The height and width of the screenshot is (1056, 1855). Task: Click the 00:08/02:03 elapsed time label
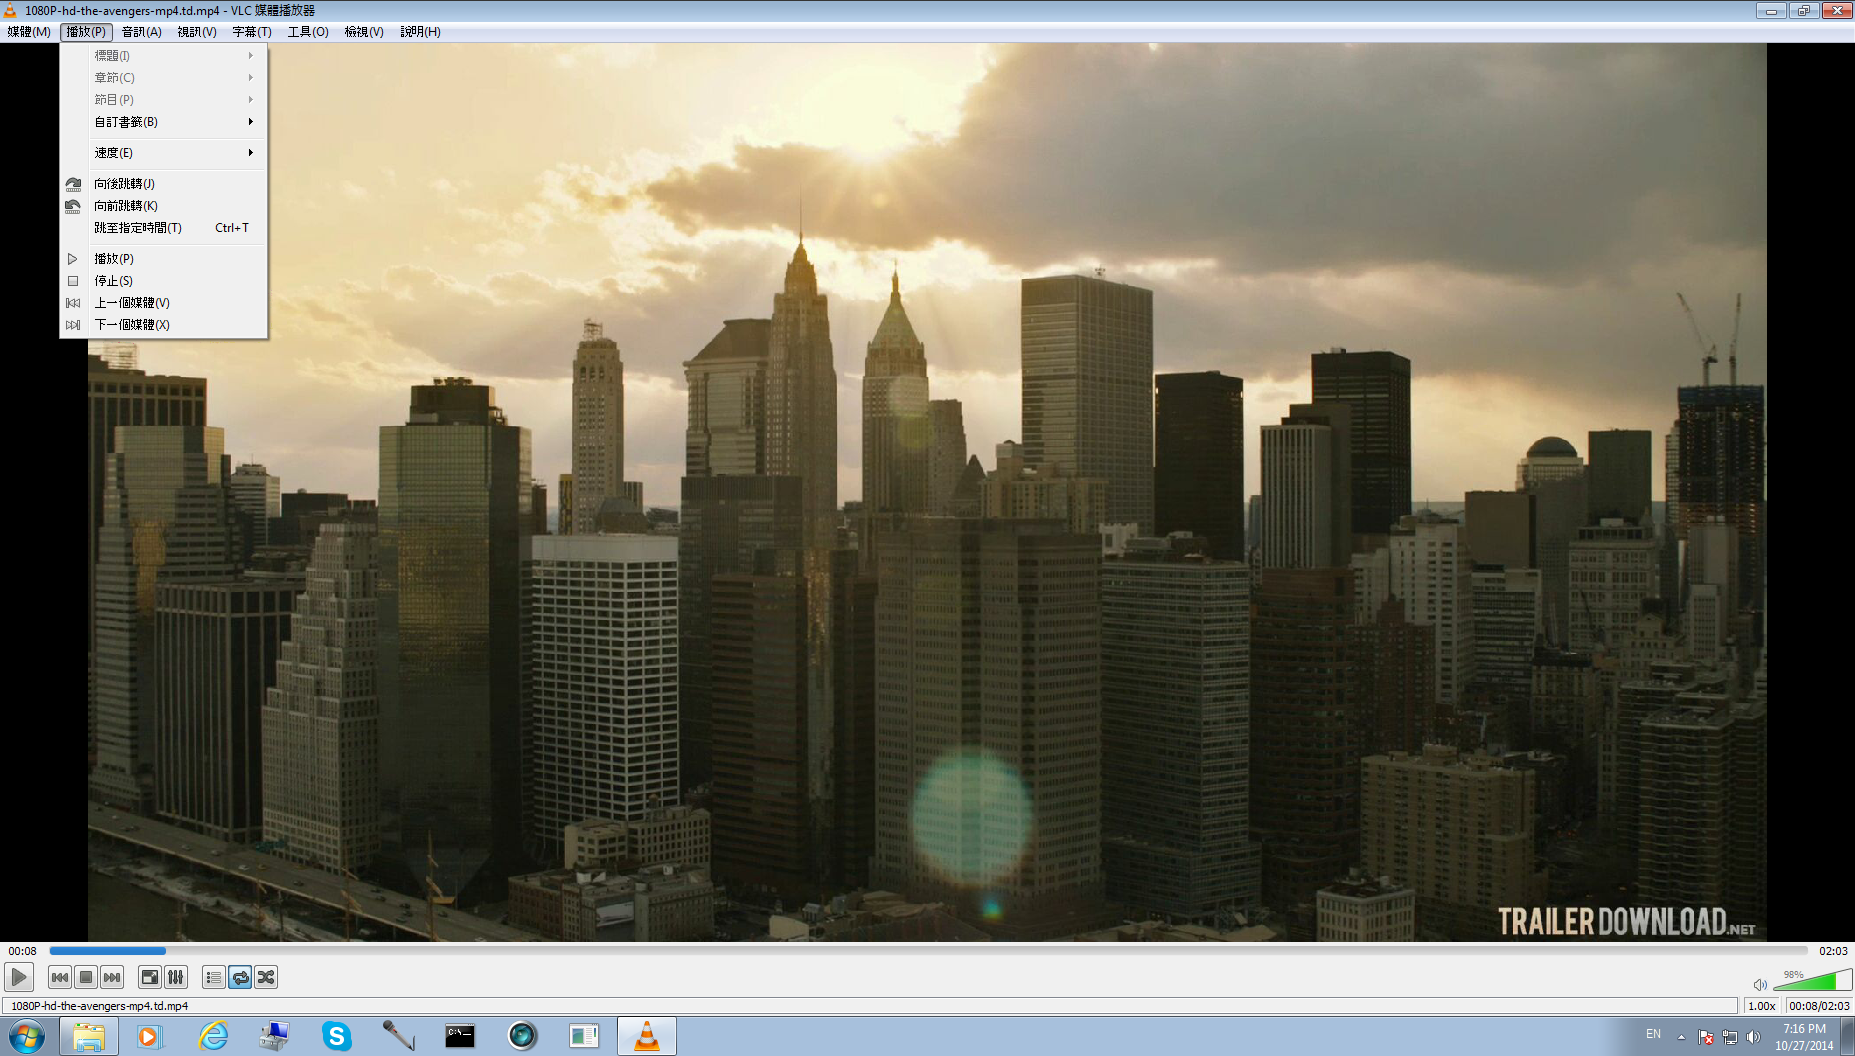[1818, 1006]
